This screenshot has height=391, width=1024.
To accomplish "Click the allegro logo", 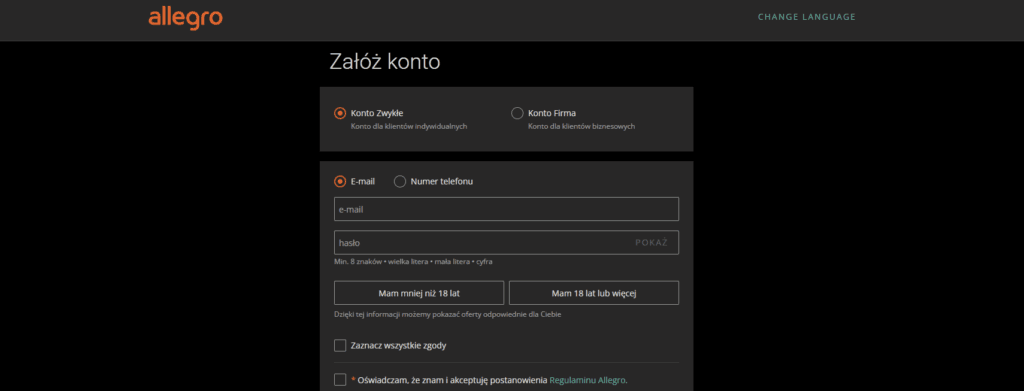I will pyautogui.click(x=185, y=18).
